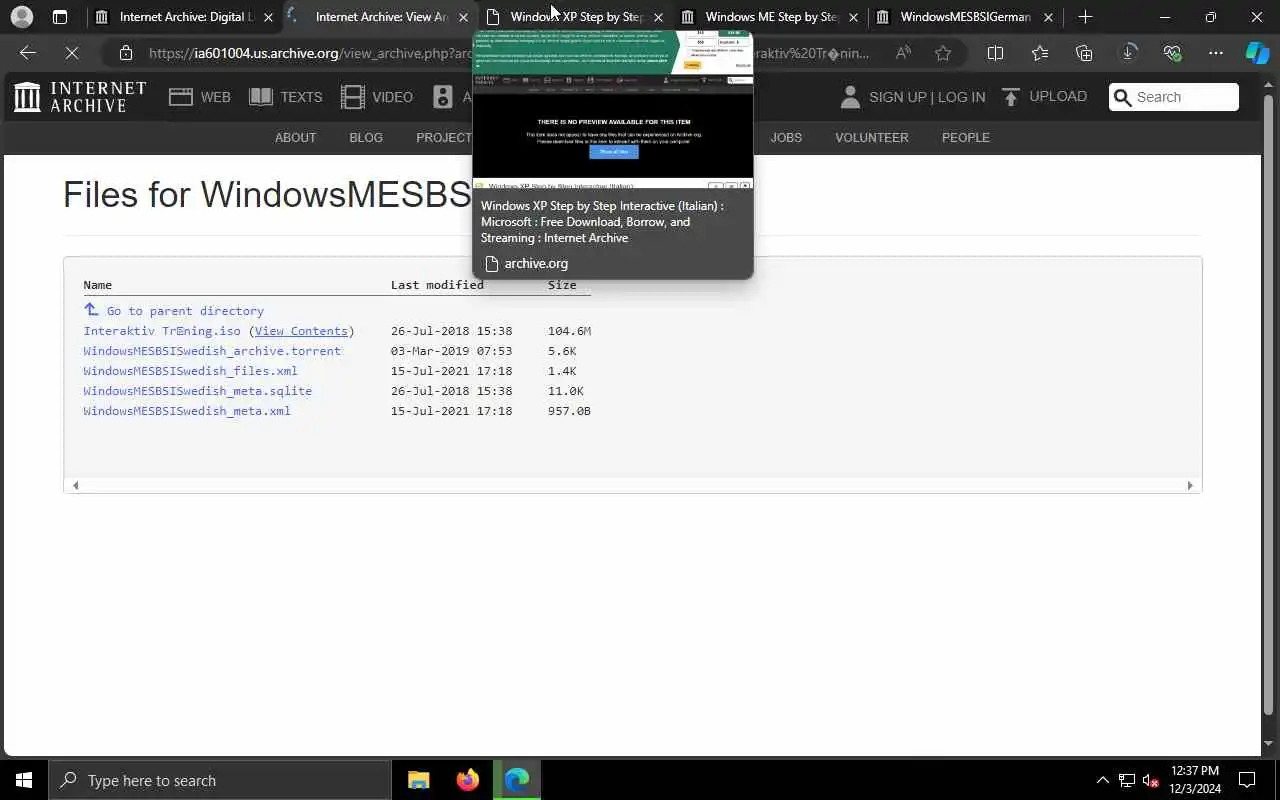Open File Explorer from taskbar

tap(418, 780)
